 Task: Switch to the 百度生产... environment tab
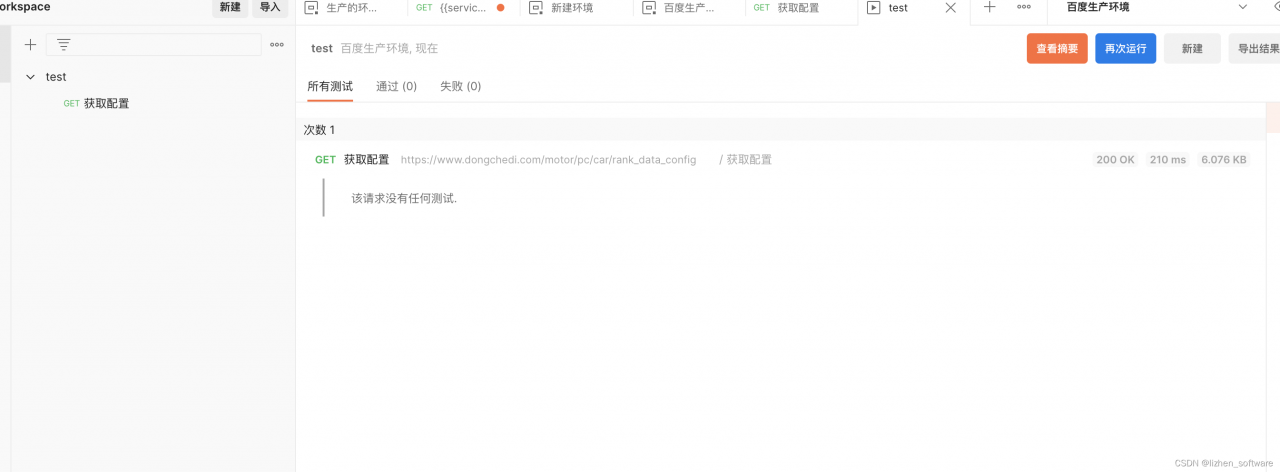tap(689, 8)
